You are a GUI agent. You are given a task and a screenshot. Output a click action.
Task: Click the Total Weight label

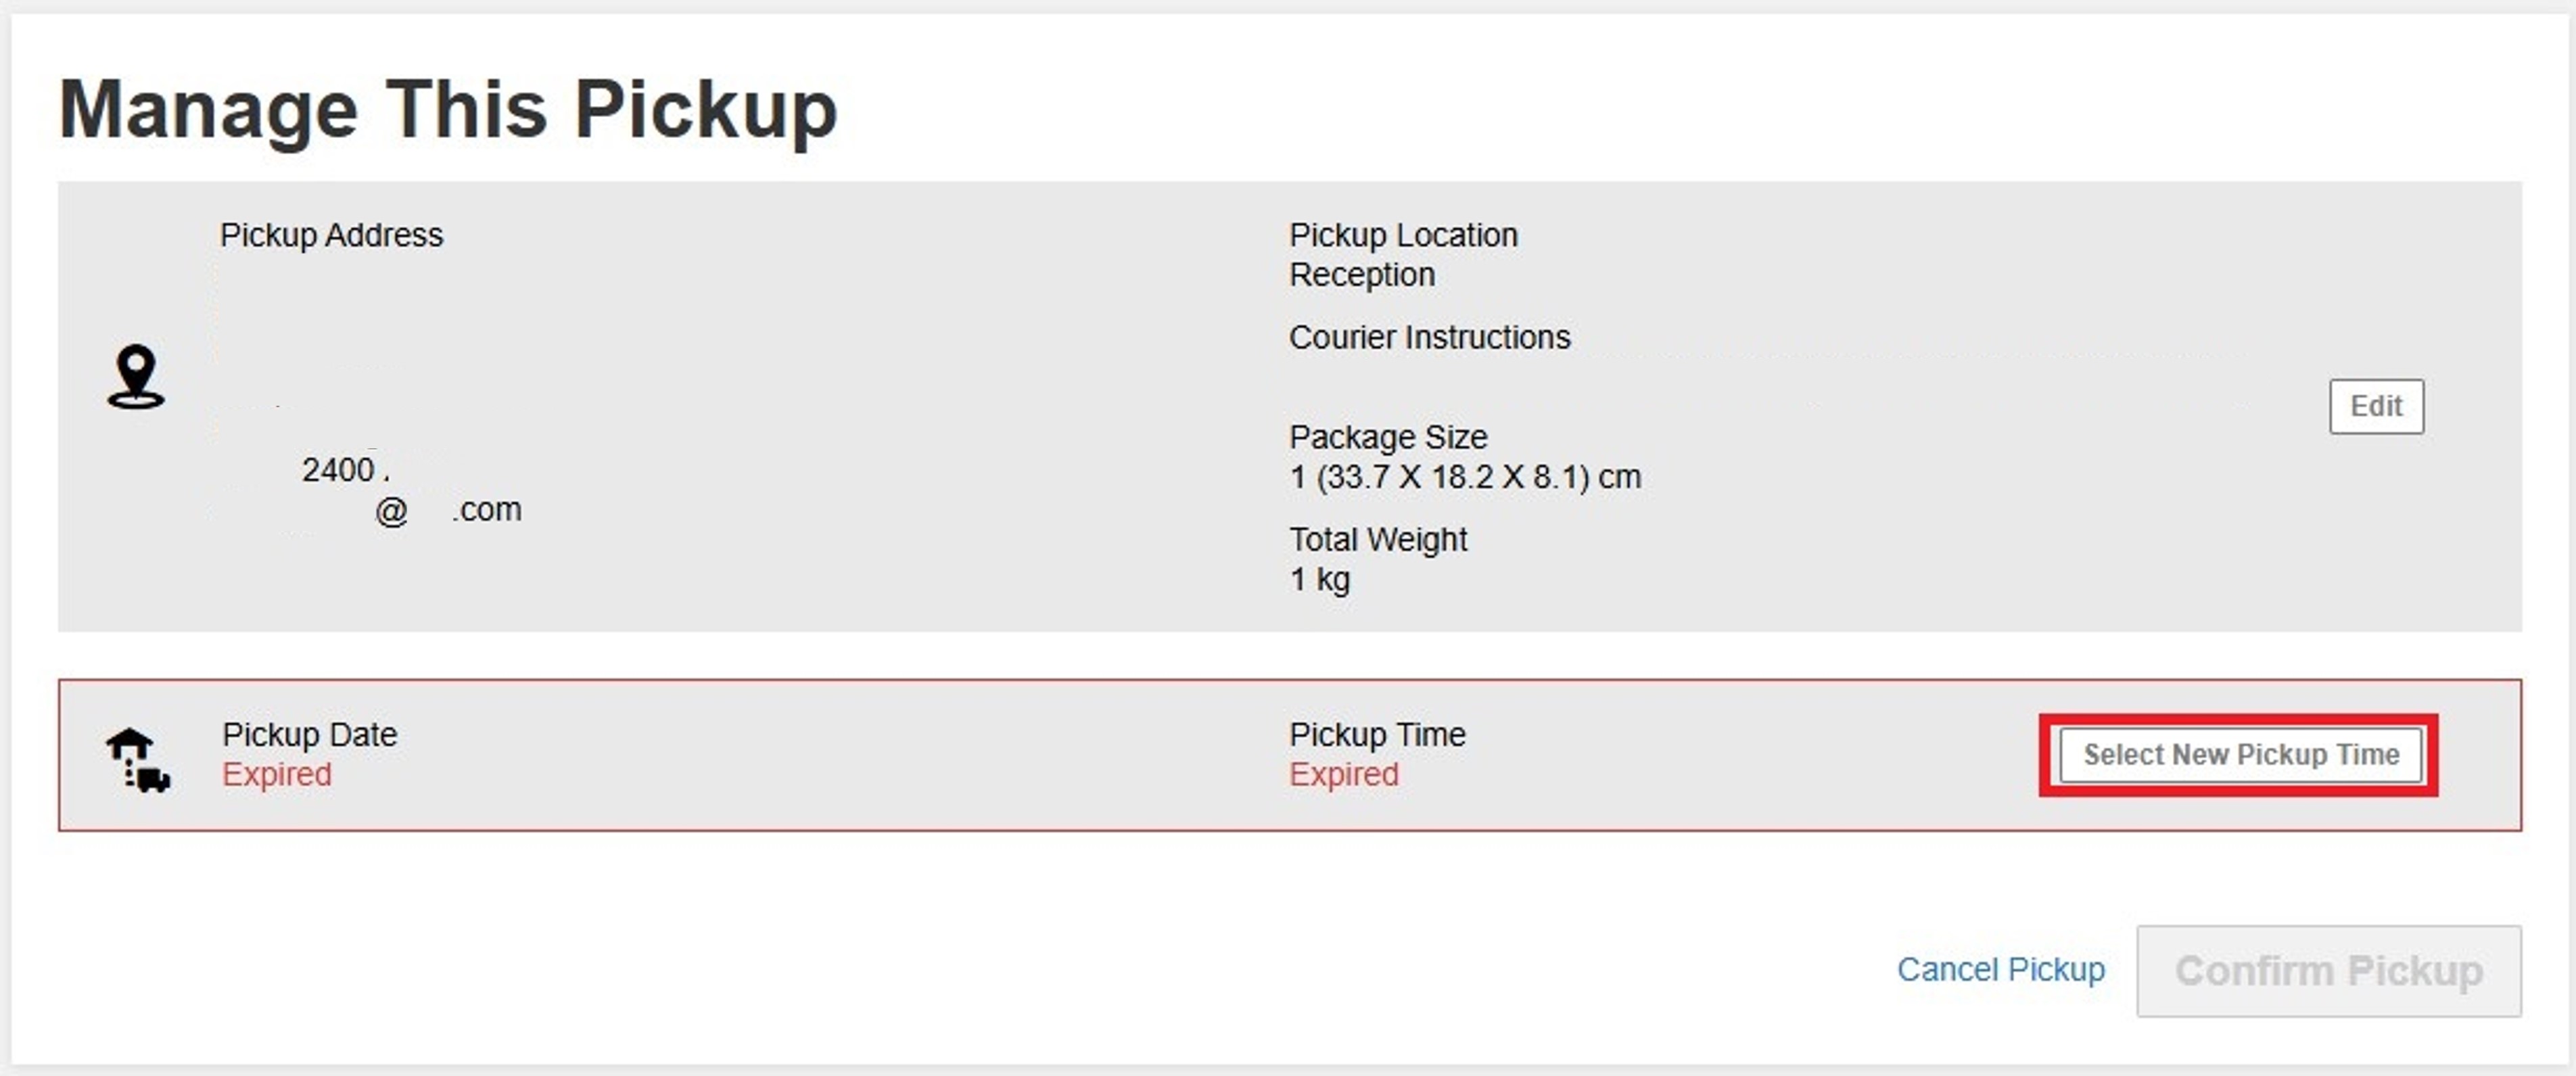[x=1378, y=540]
